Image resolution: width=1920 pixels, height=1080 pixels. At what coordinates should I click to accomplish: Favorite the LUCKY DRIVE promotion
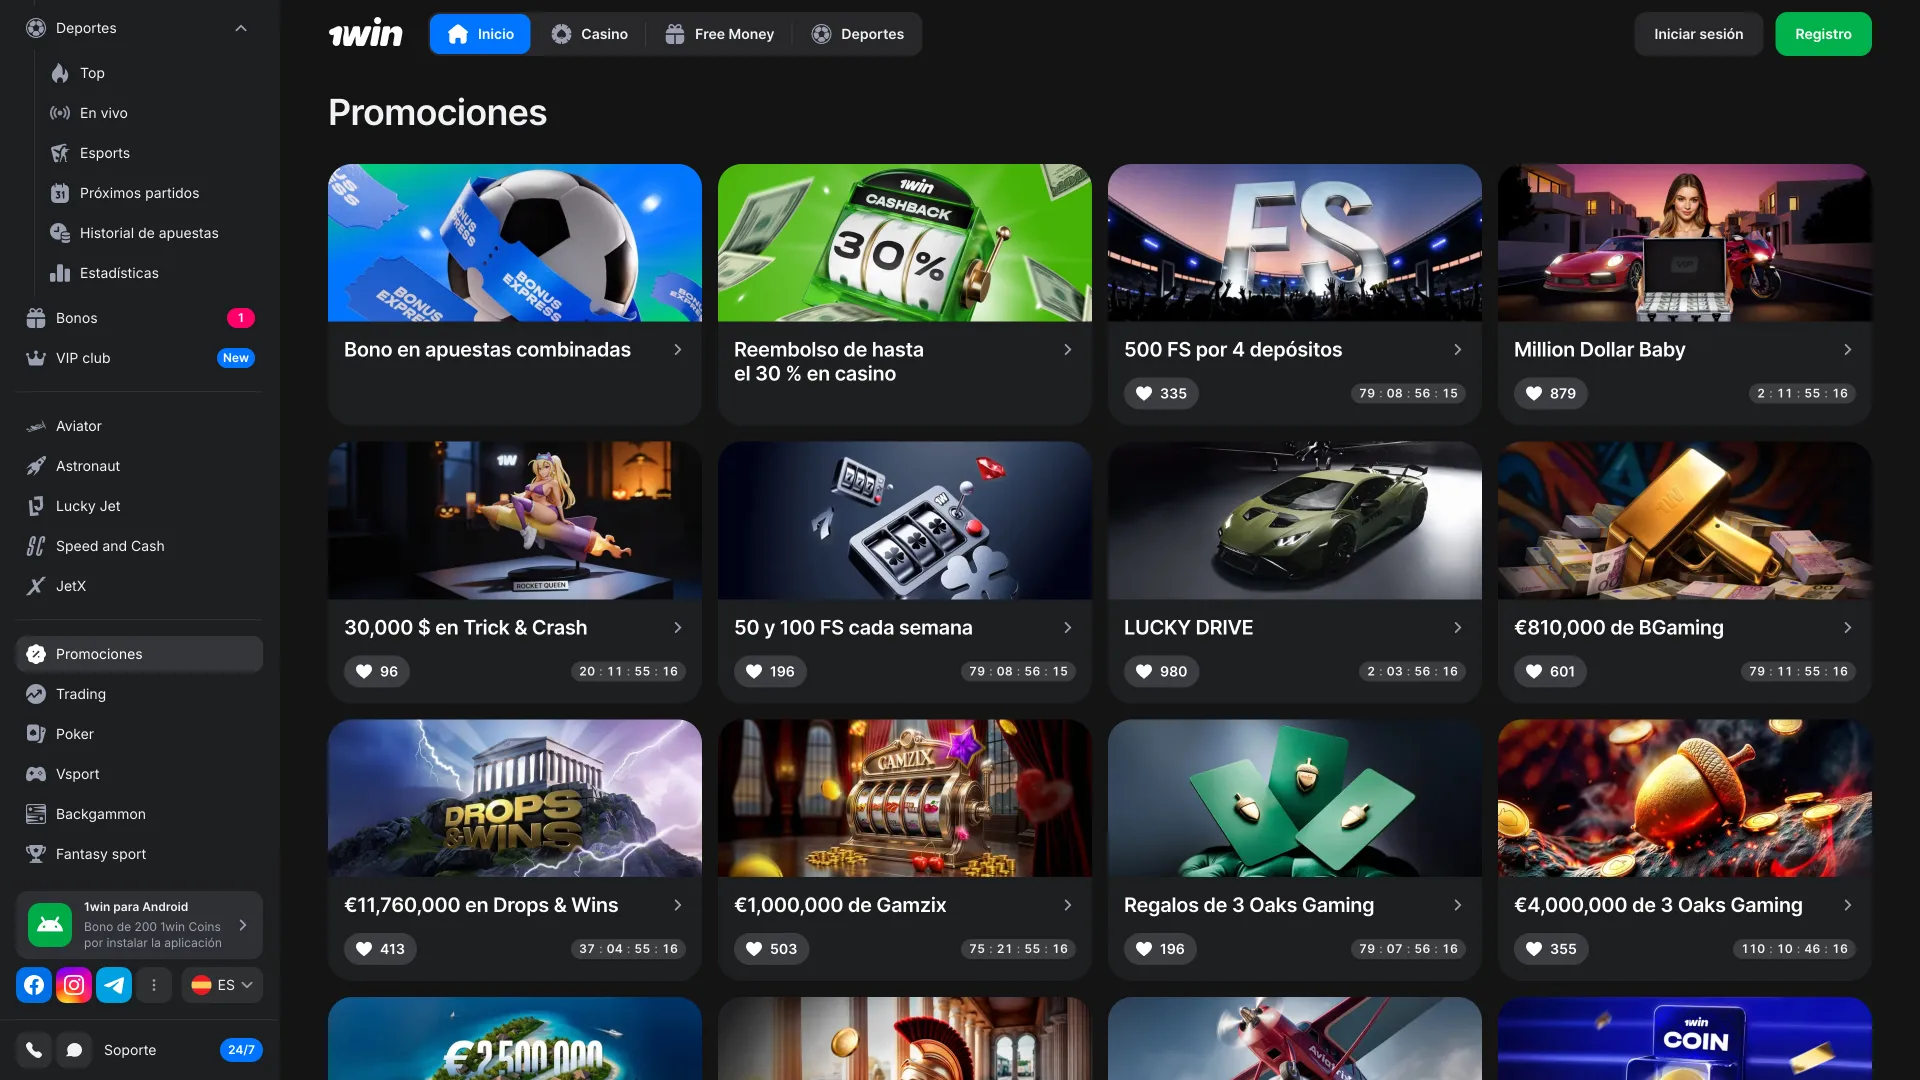point(1144,671)
